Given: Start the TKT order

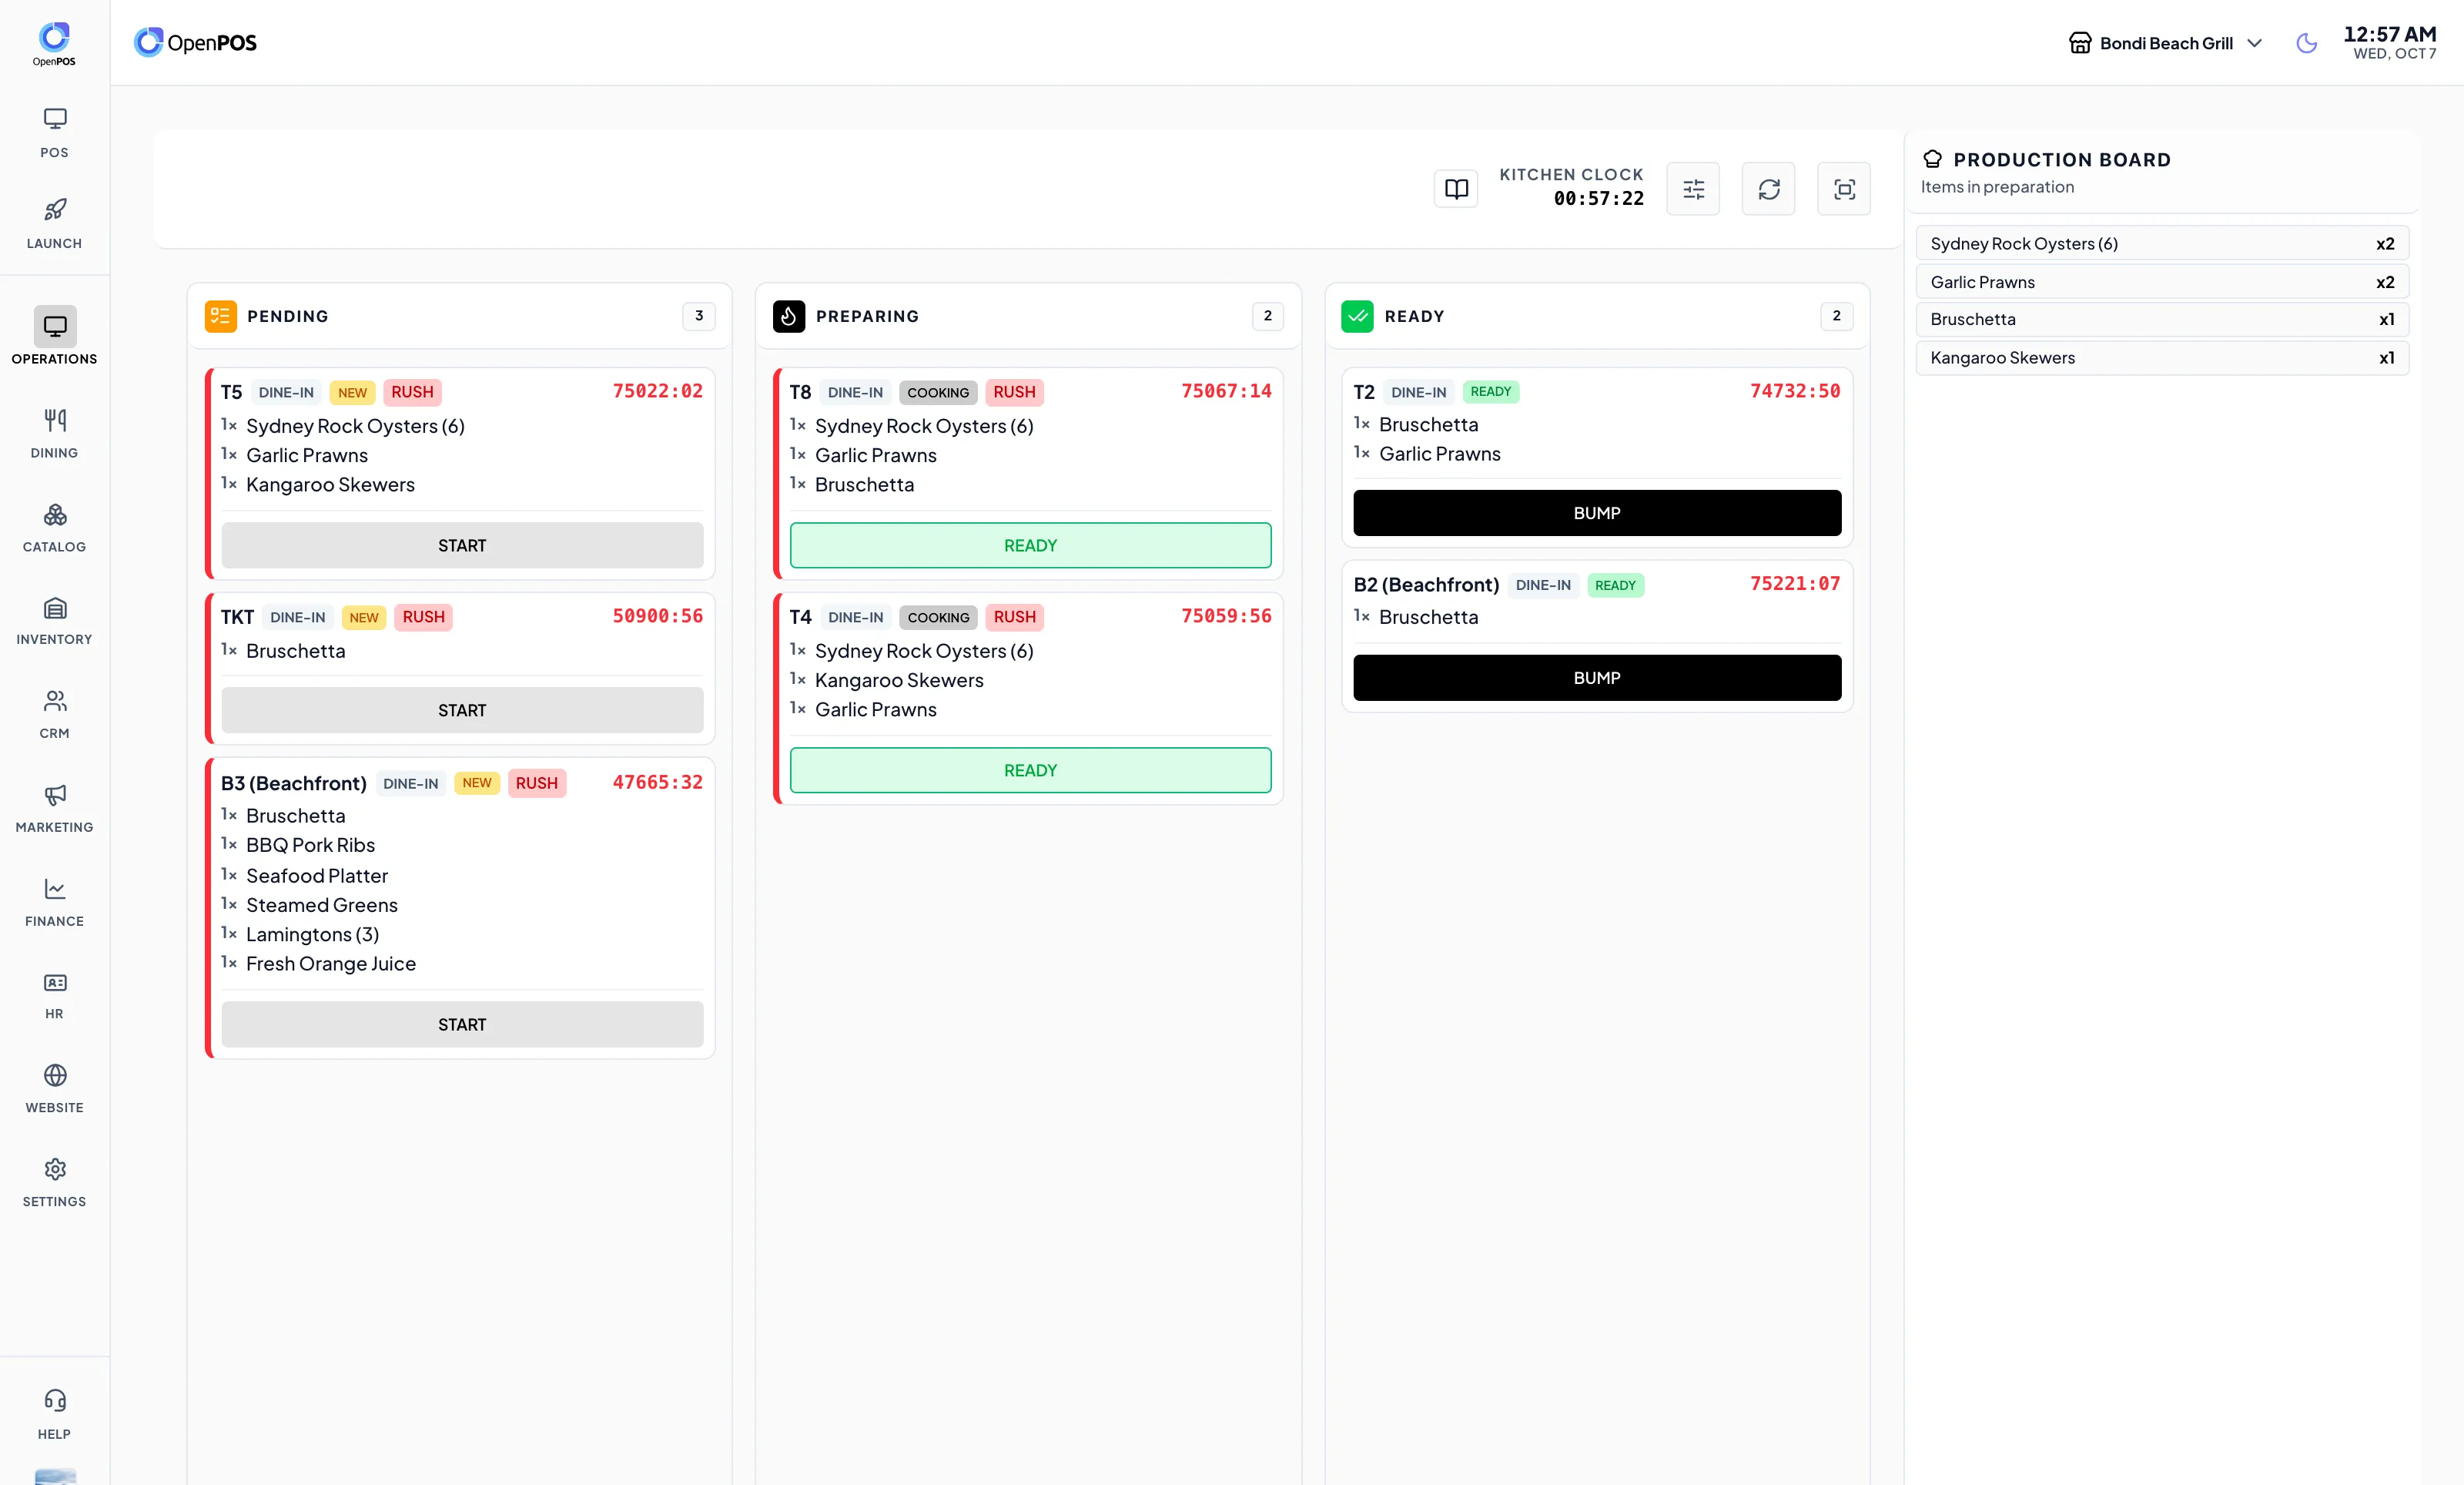Looking at the screenshot, I should (462, 710).
